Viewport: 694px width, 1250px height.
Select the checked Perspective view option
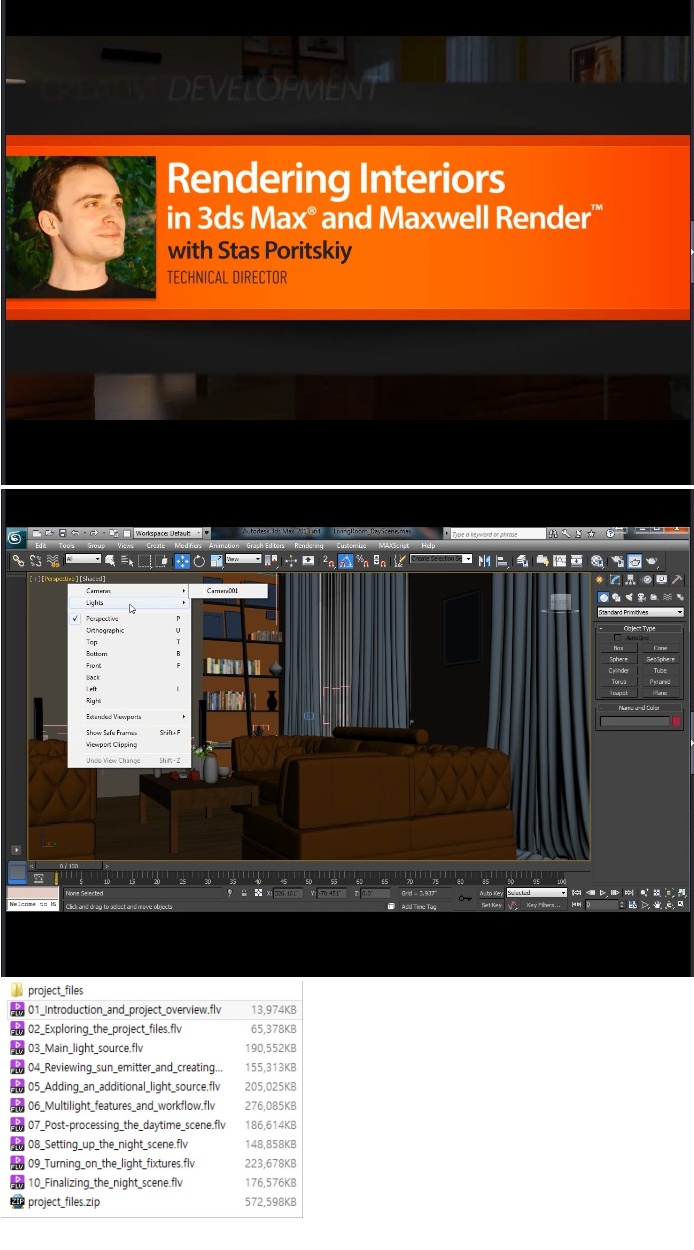[x=127, y=619]
